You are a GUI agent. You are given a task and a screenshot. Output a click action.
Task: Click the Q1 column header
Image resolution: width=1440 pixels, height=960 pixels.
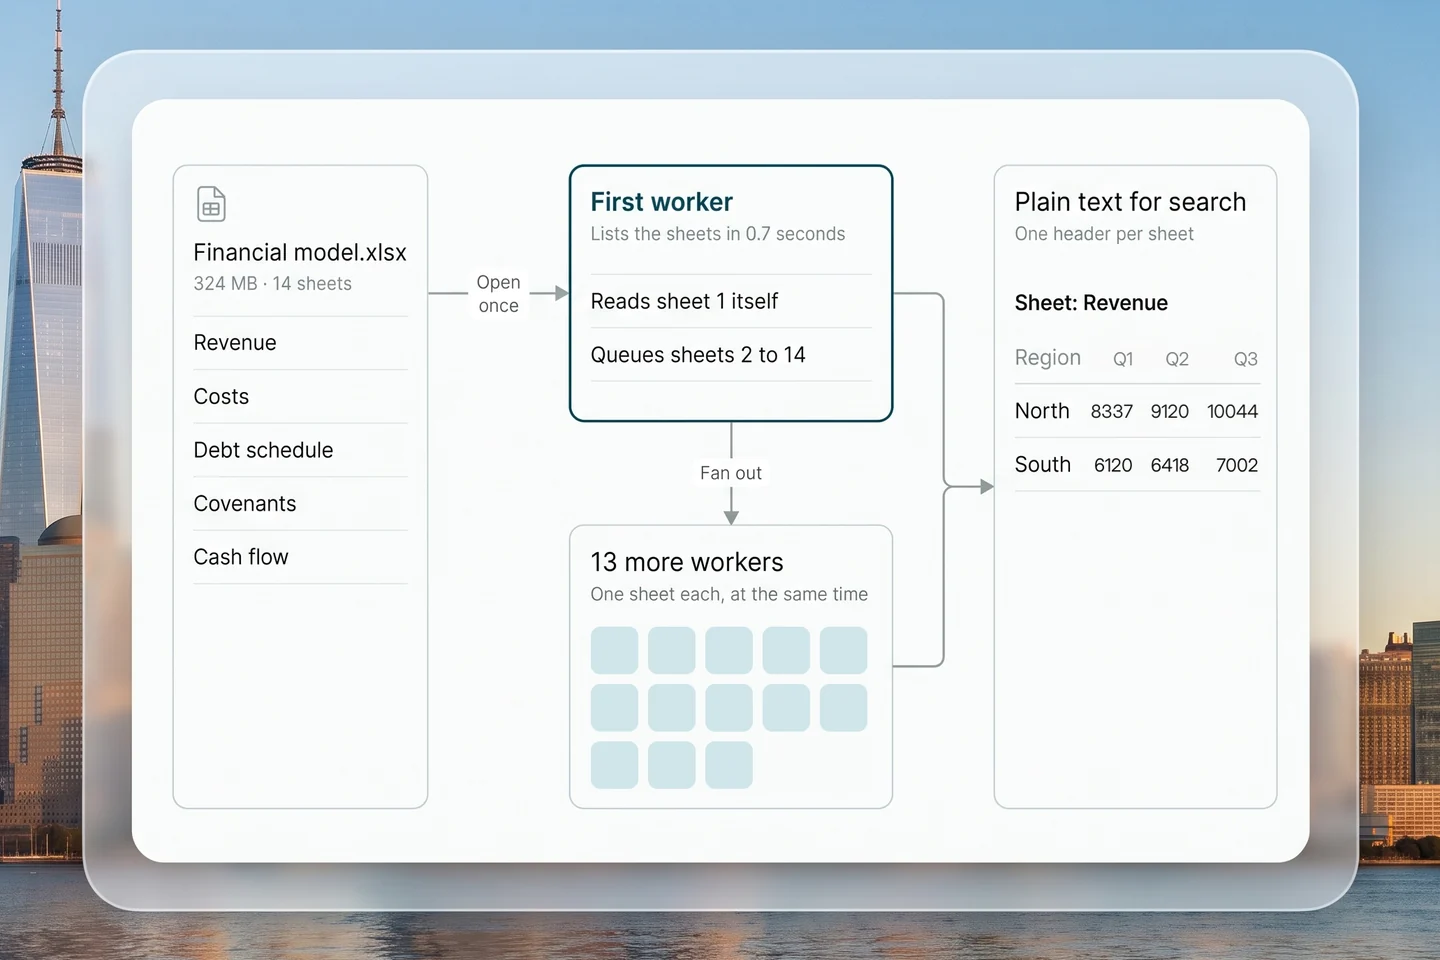coord(1123,359)
